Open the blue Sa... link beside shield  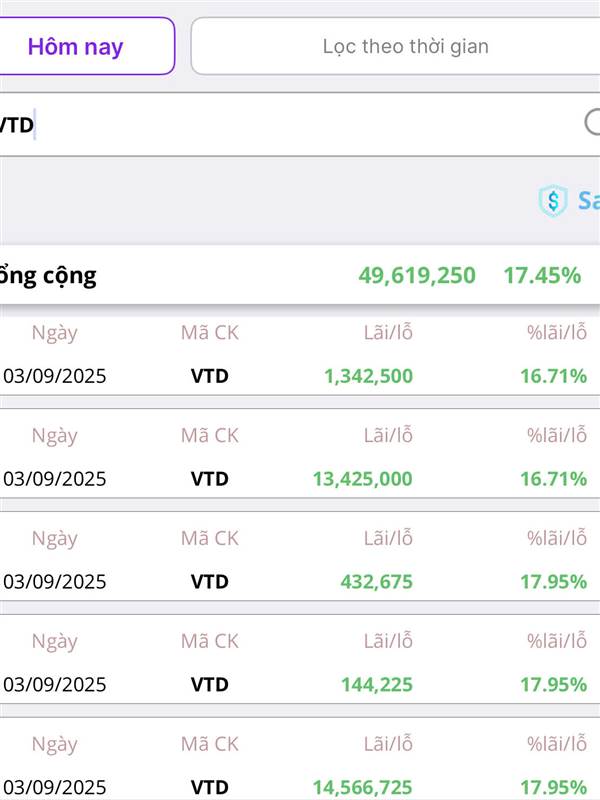click(x=588, y=201)
